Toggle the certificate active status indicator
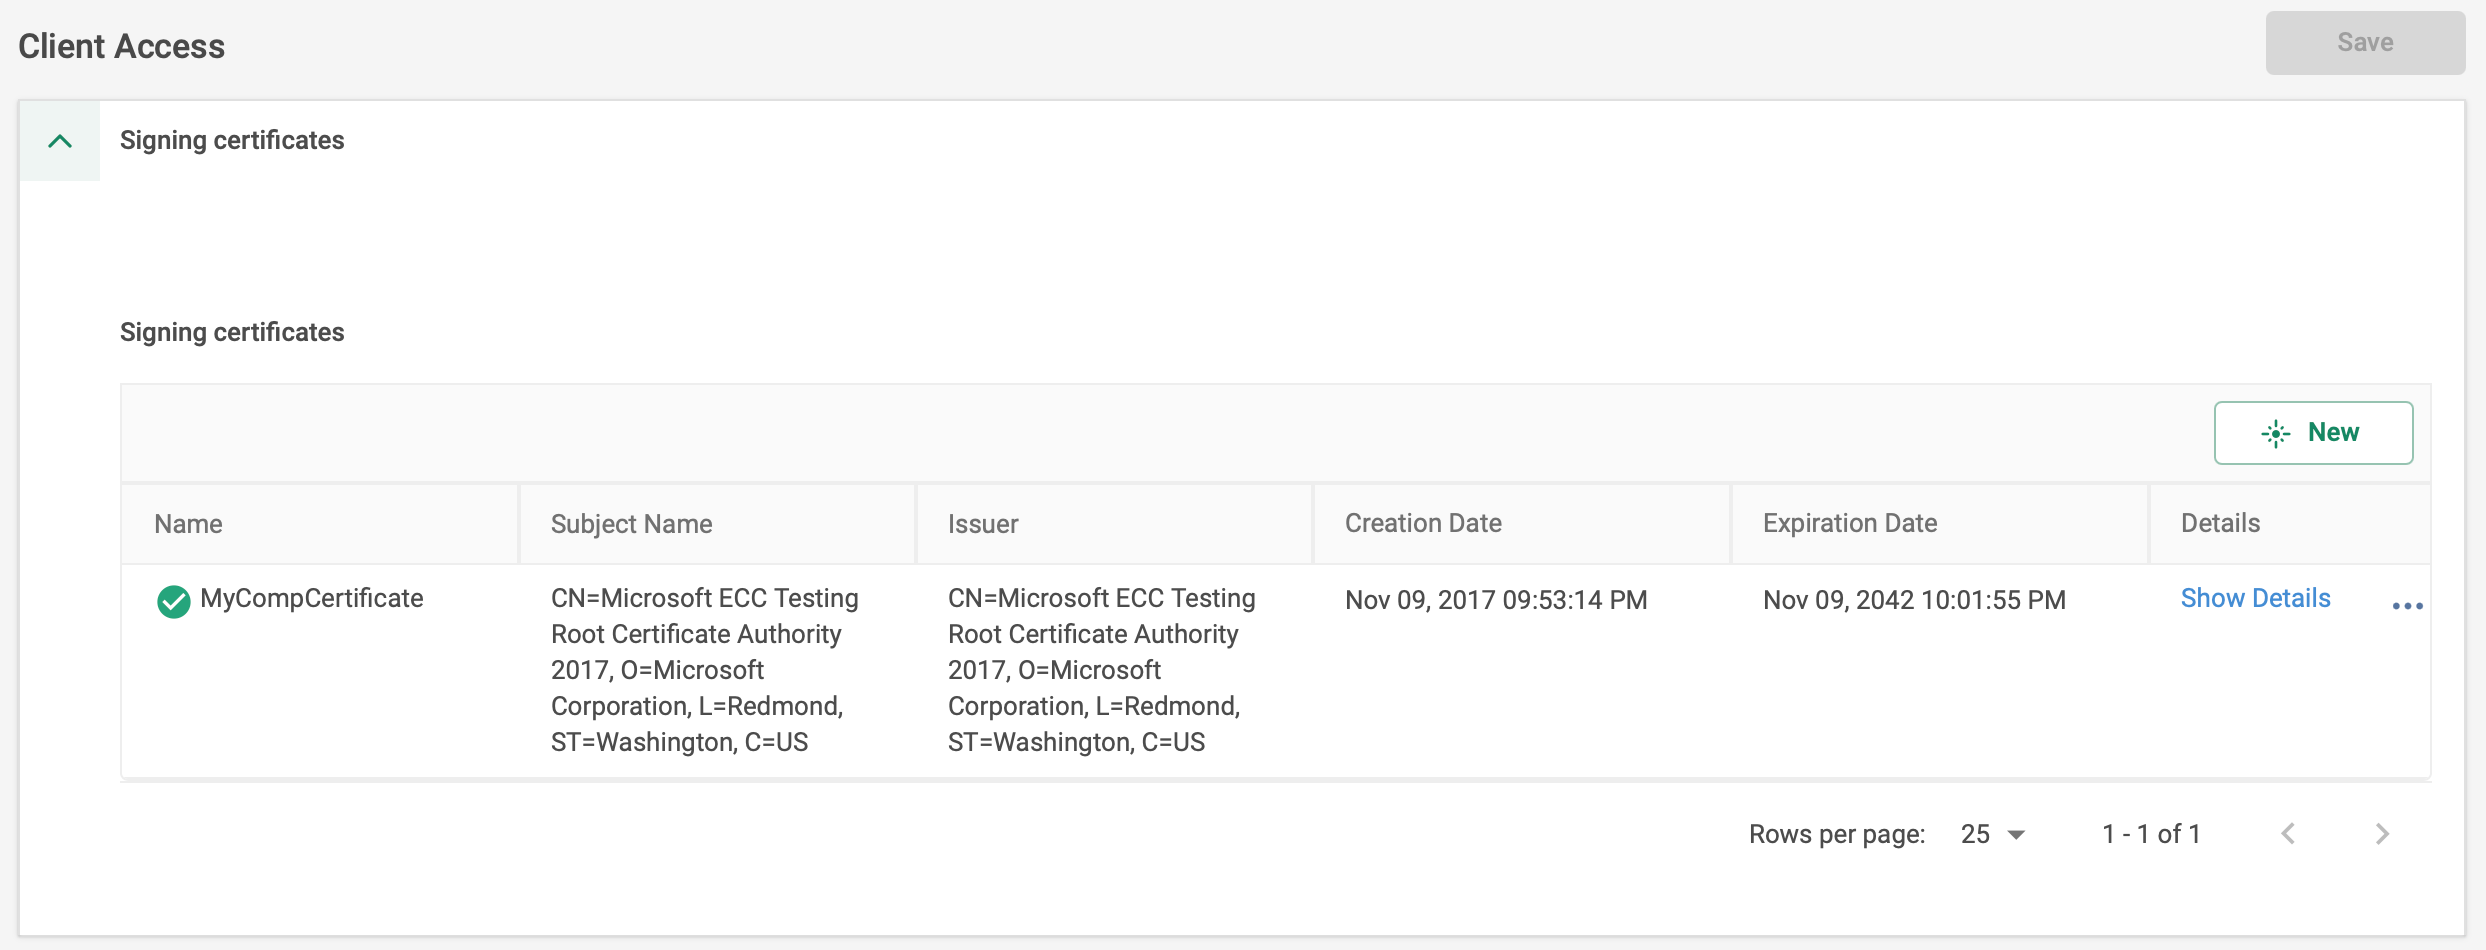This screenshot has height=950, width=2486. [x=174, y=601]
